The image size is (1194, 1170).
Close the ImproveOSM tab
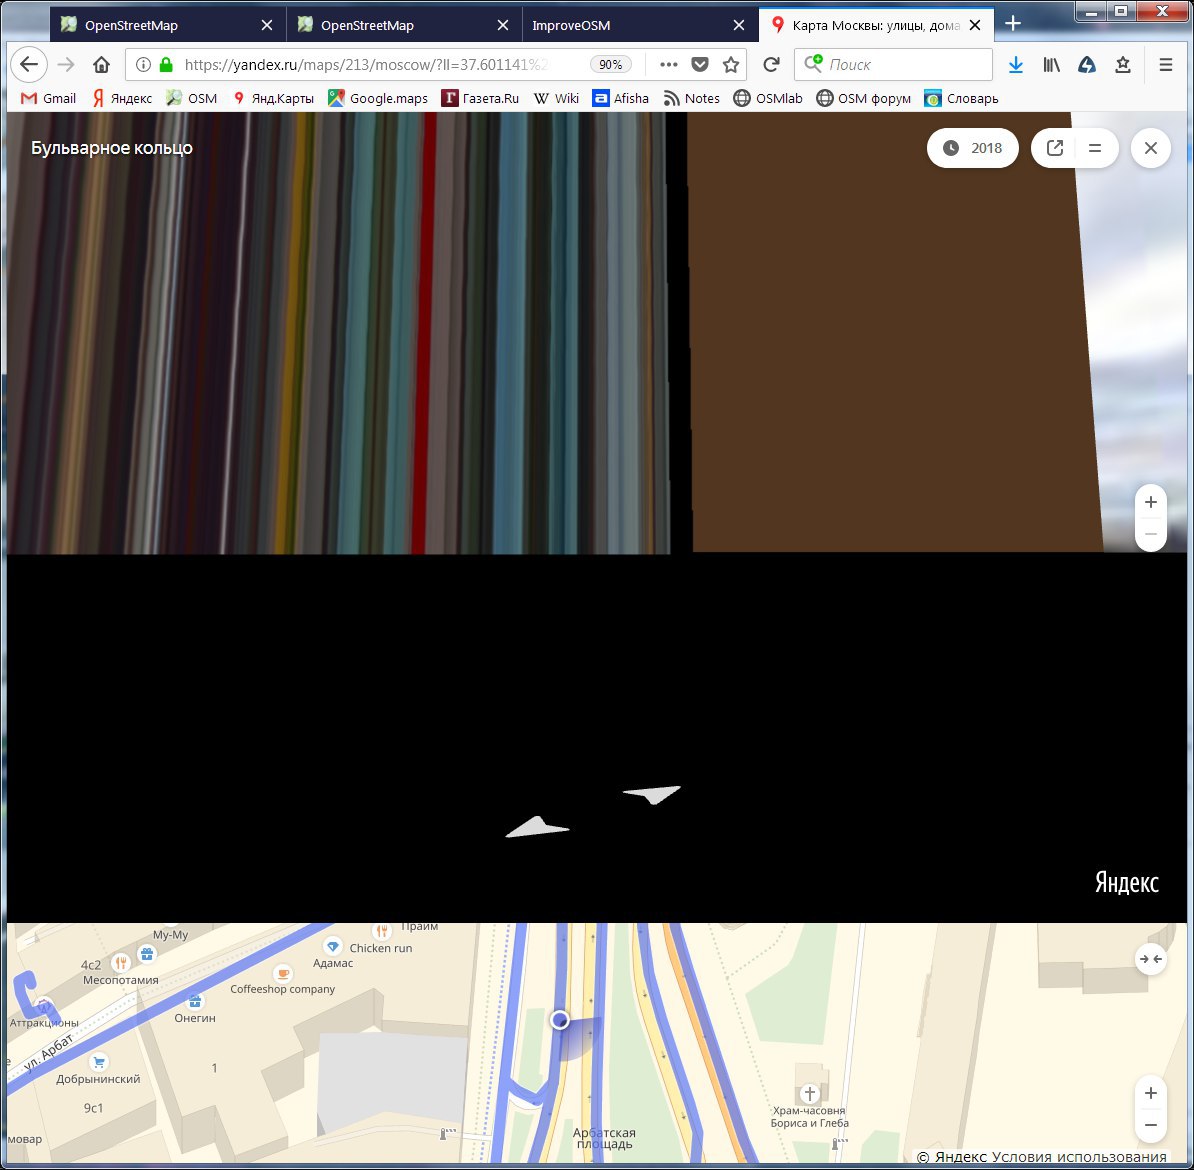[x=739, y=25]
